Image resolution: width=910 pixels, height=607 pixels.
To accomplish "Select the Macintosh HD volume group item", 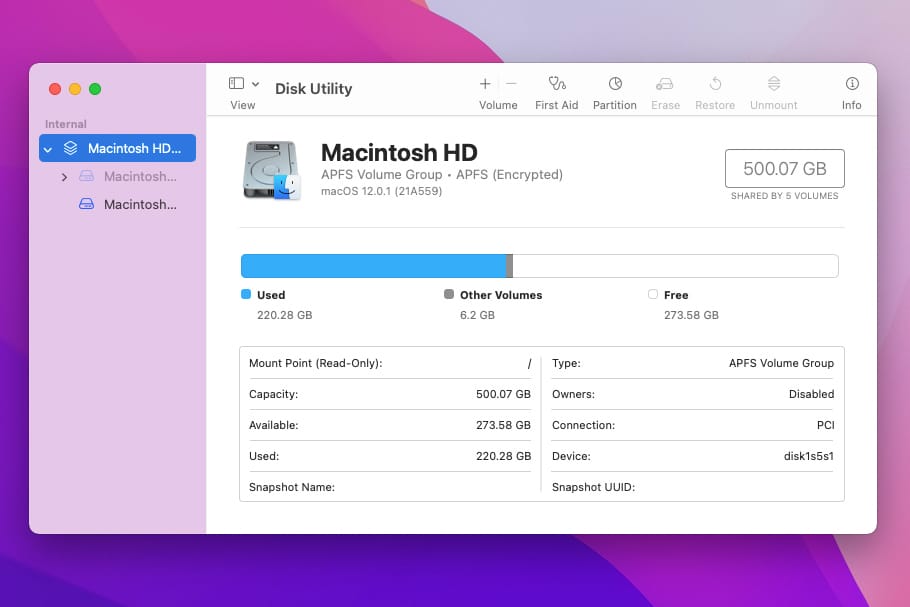I will 117,148.
